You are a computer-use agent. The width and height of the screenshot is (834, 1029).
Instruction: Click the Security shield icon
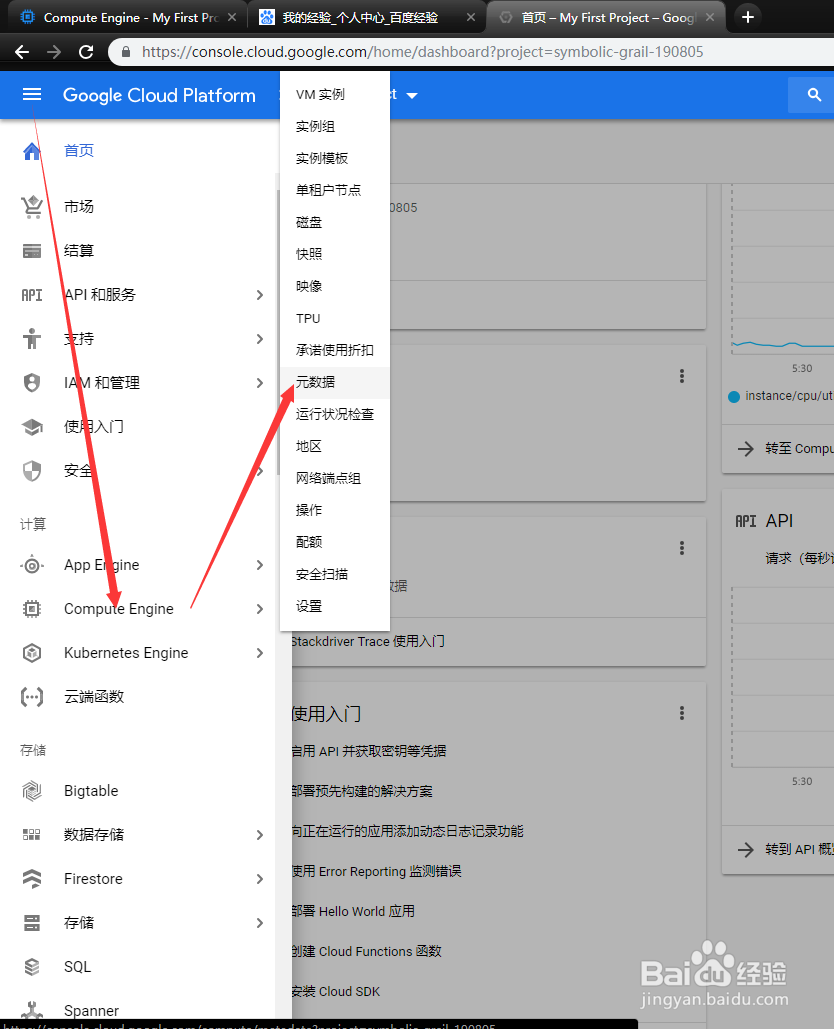(31, 471)
